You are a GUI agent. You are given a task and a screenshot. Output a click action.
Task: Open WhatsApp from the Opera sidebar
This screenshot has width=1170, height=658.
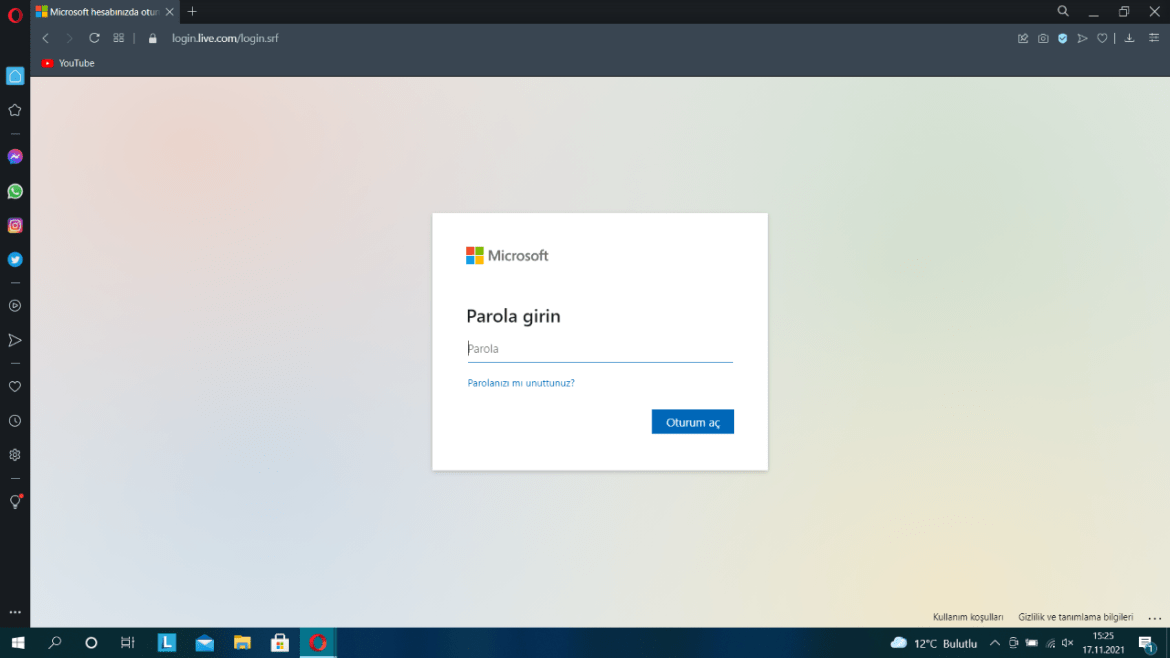[x=14, y=190]
